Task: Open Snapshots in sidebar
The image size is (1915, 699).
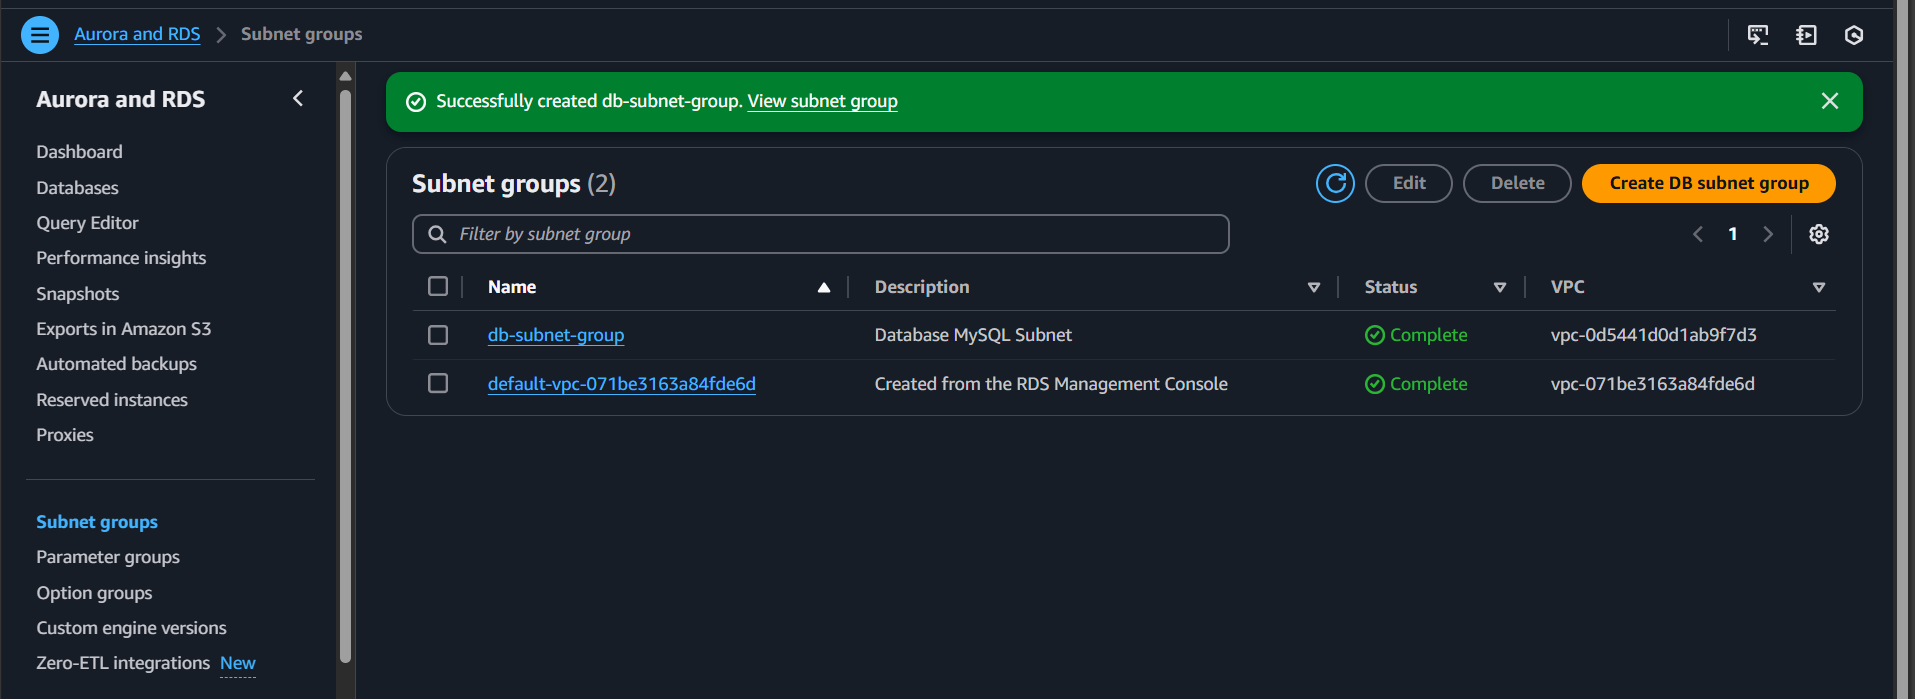Action: pyautogui.click(x=77, y=294)
